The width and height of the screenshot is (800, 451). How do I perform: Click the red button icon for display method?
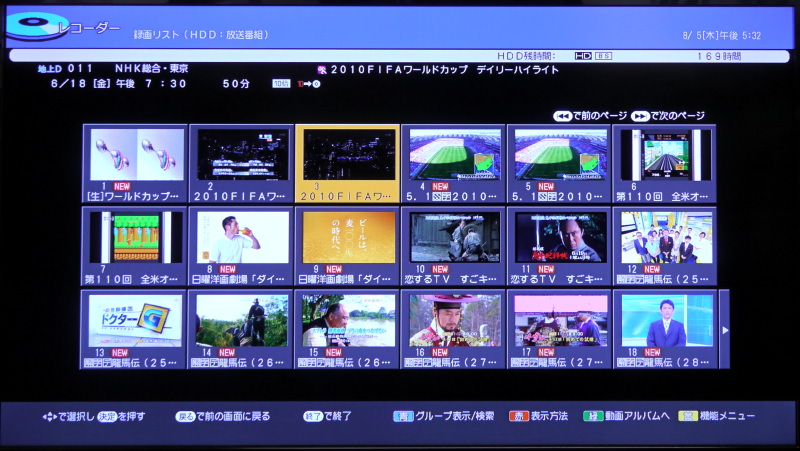click(x=518, y=416)
